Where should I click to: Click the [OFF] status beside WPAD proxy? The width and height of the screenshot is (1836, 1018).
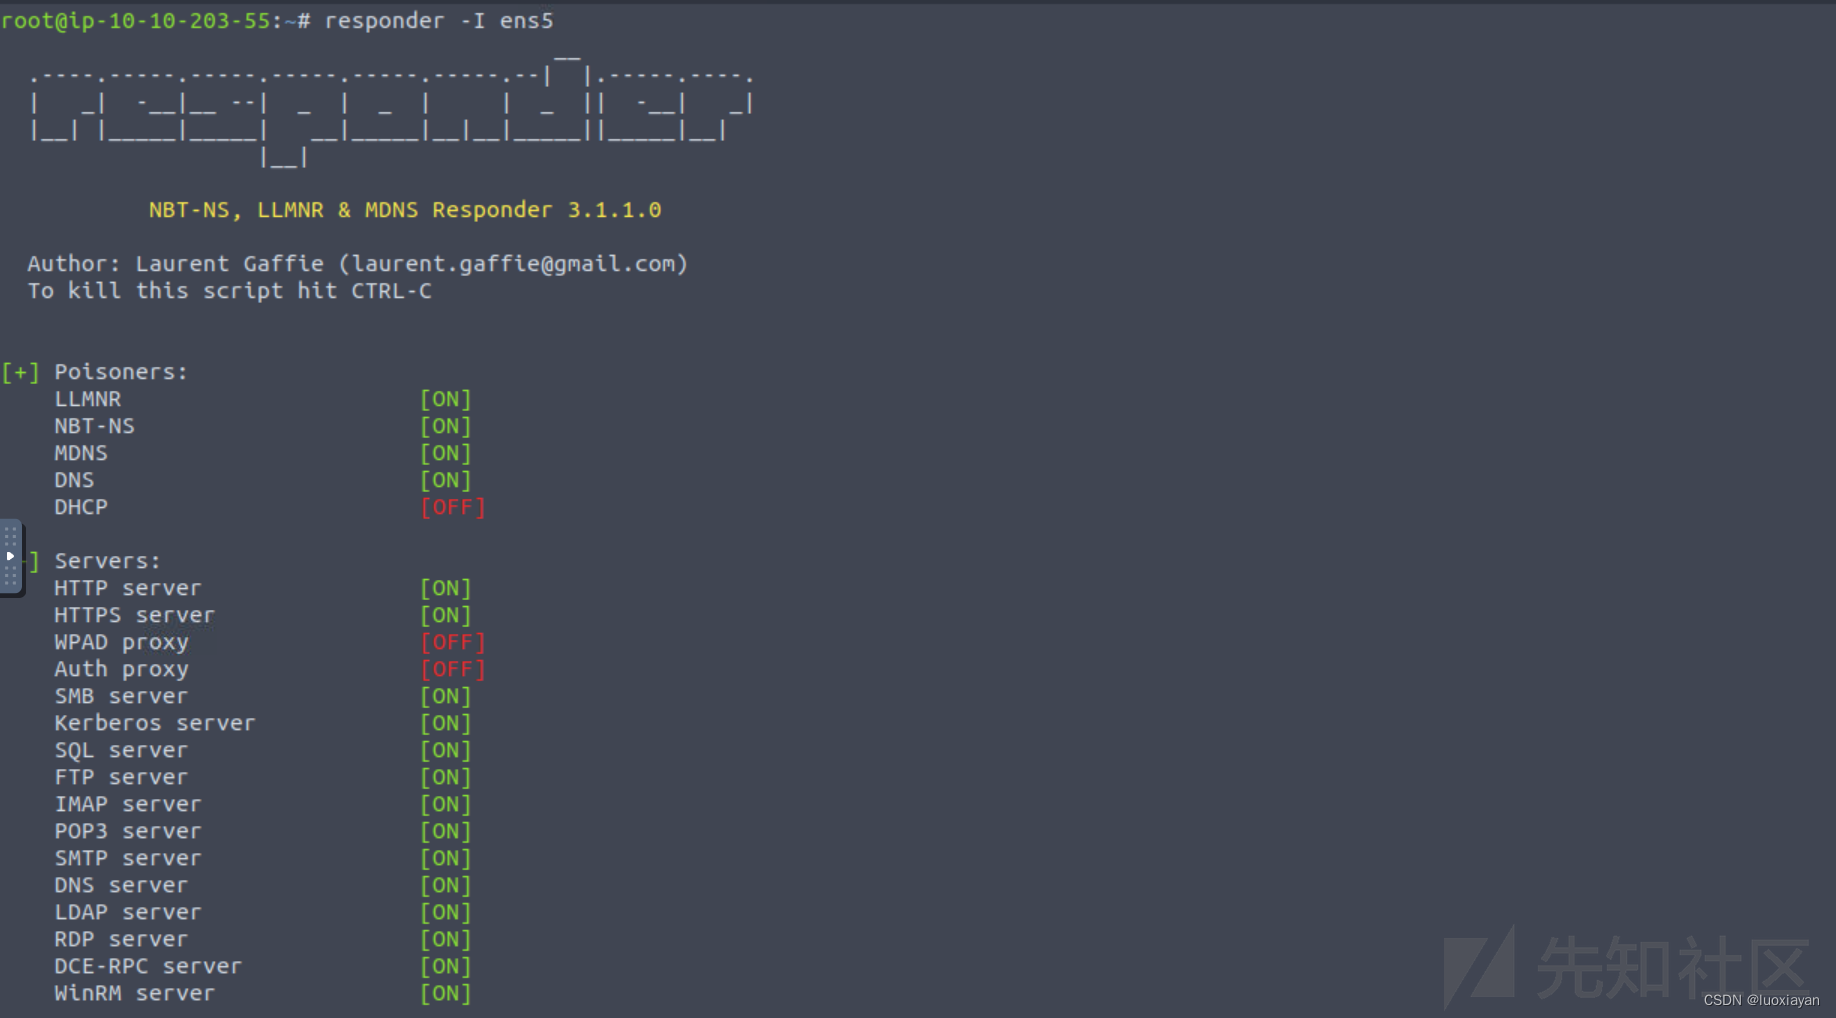pyautogui.click(x=452, y=642)
